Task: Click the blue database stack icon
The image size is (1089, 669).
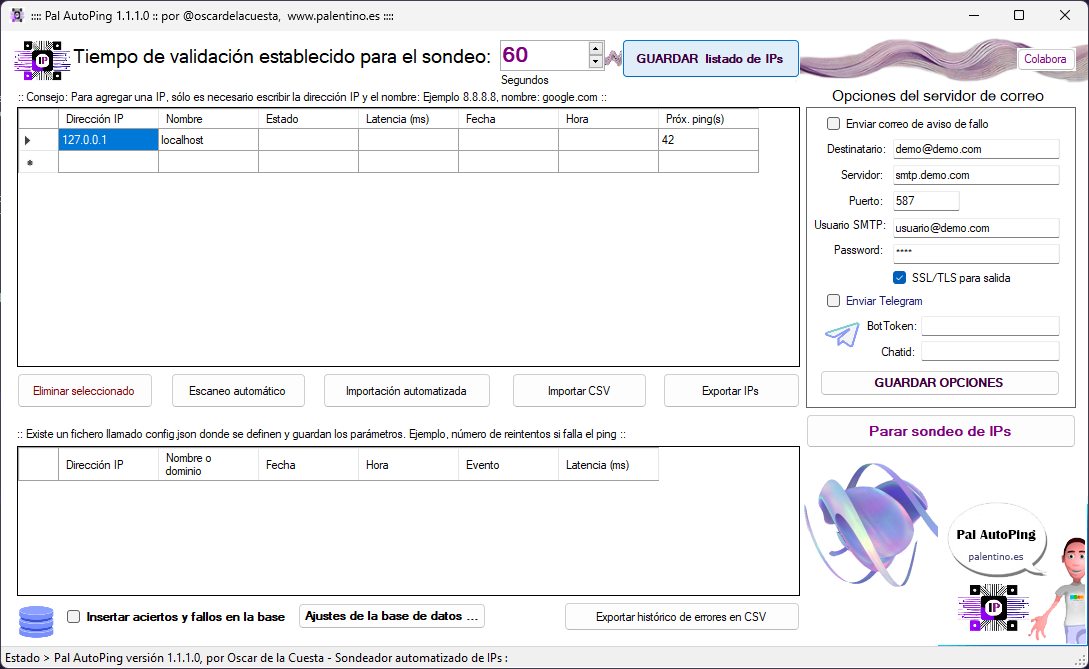Action: [x=36, y=621]
